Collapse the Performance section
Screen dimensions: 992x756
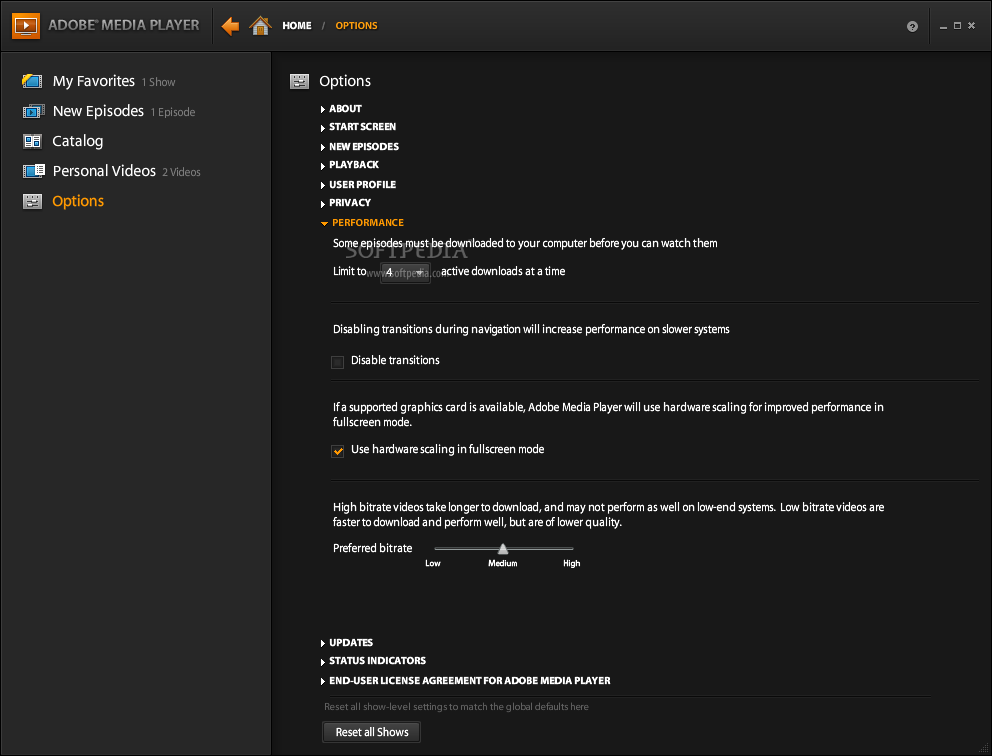362,223
